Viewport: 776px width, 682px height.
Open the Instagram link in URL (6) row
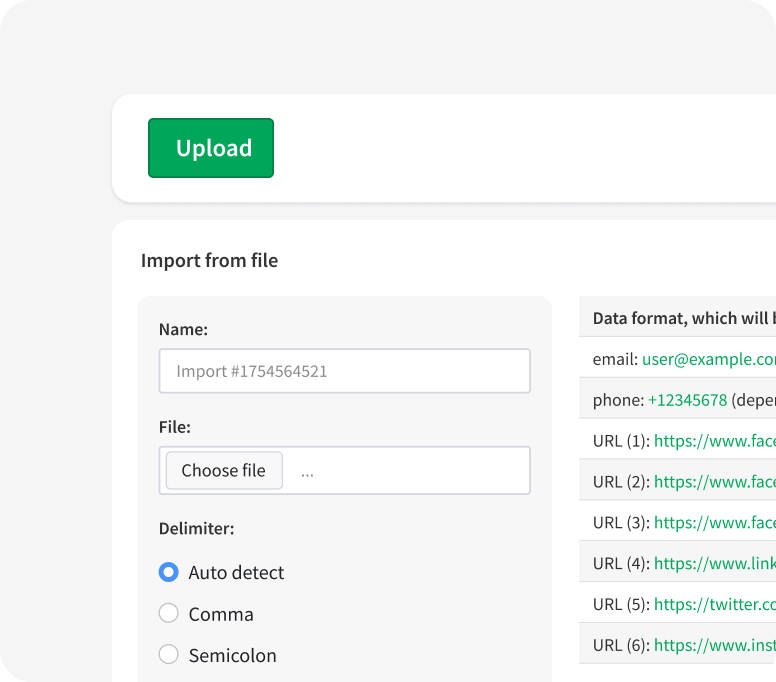pyautogui.click(x=714, y=646)
